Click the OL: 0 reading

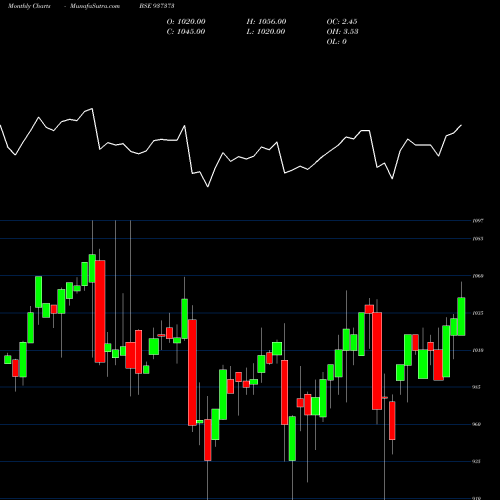pos(337,41)
